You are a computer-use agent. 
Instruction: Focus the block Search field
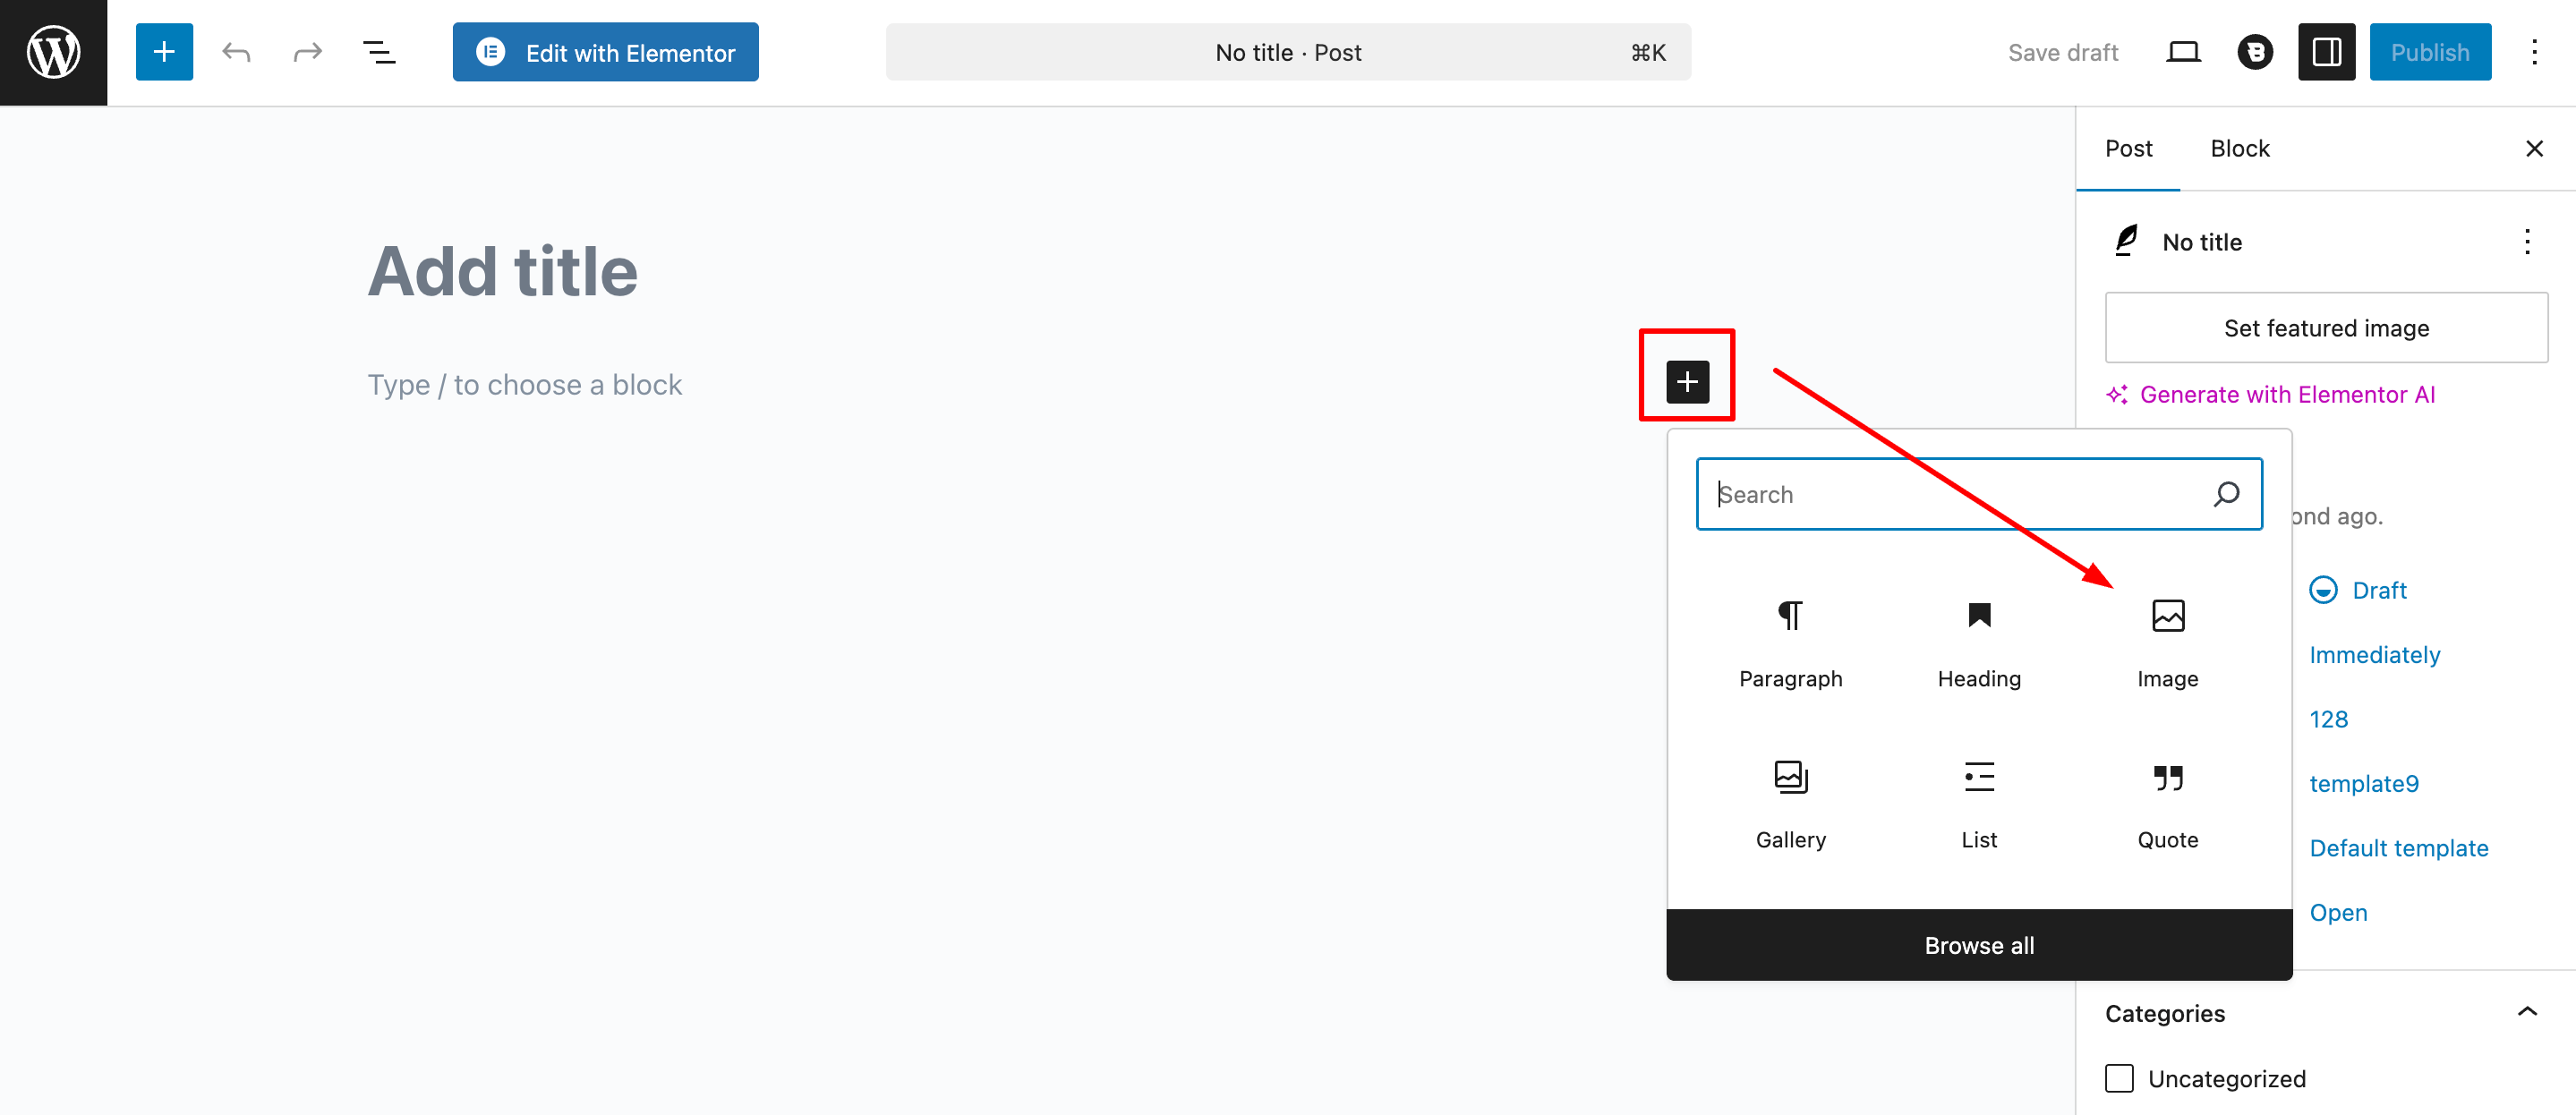pos(1950,494)
